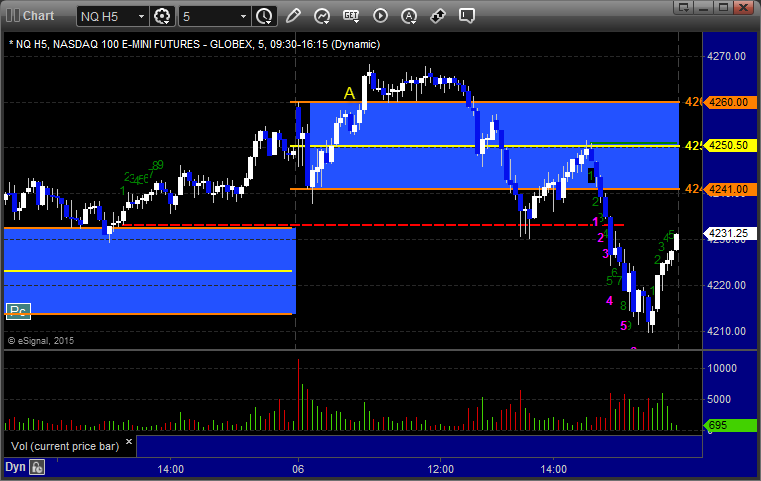Click the 06 date label on time axis
The height and width of the screenshot is (481, 761).
[x=298, y=469]
